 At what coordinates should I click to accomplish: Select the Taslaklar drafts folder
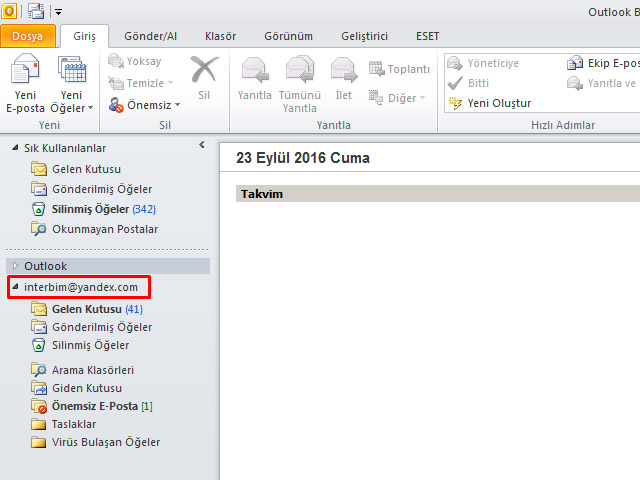tap(76, 424)
